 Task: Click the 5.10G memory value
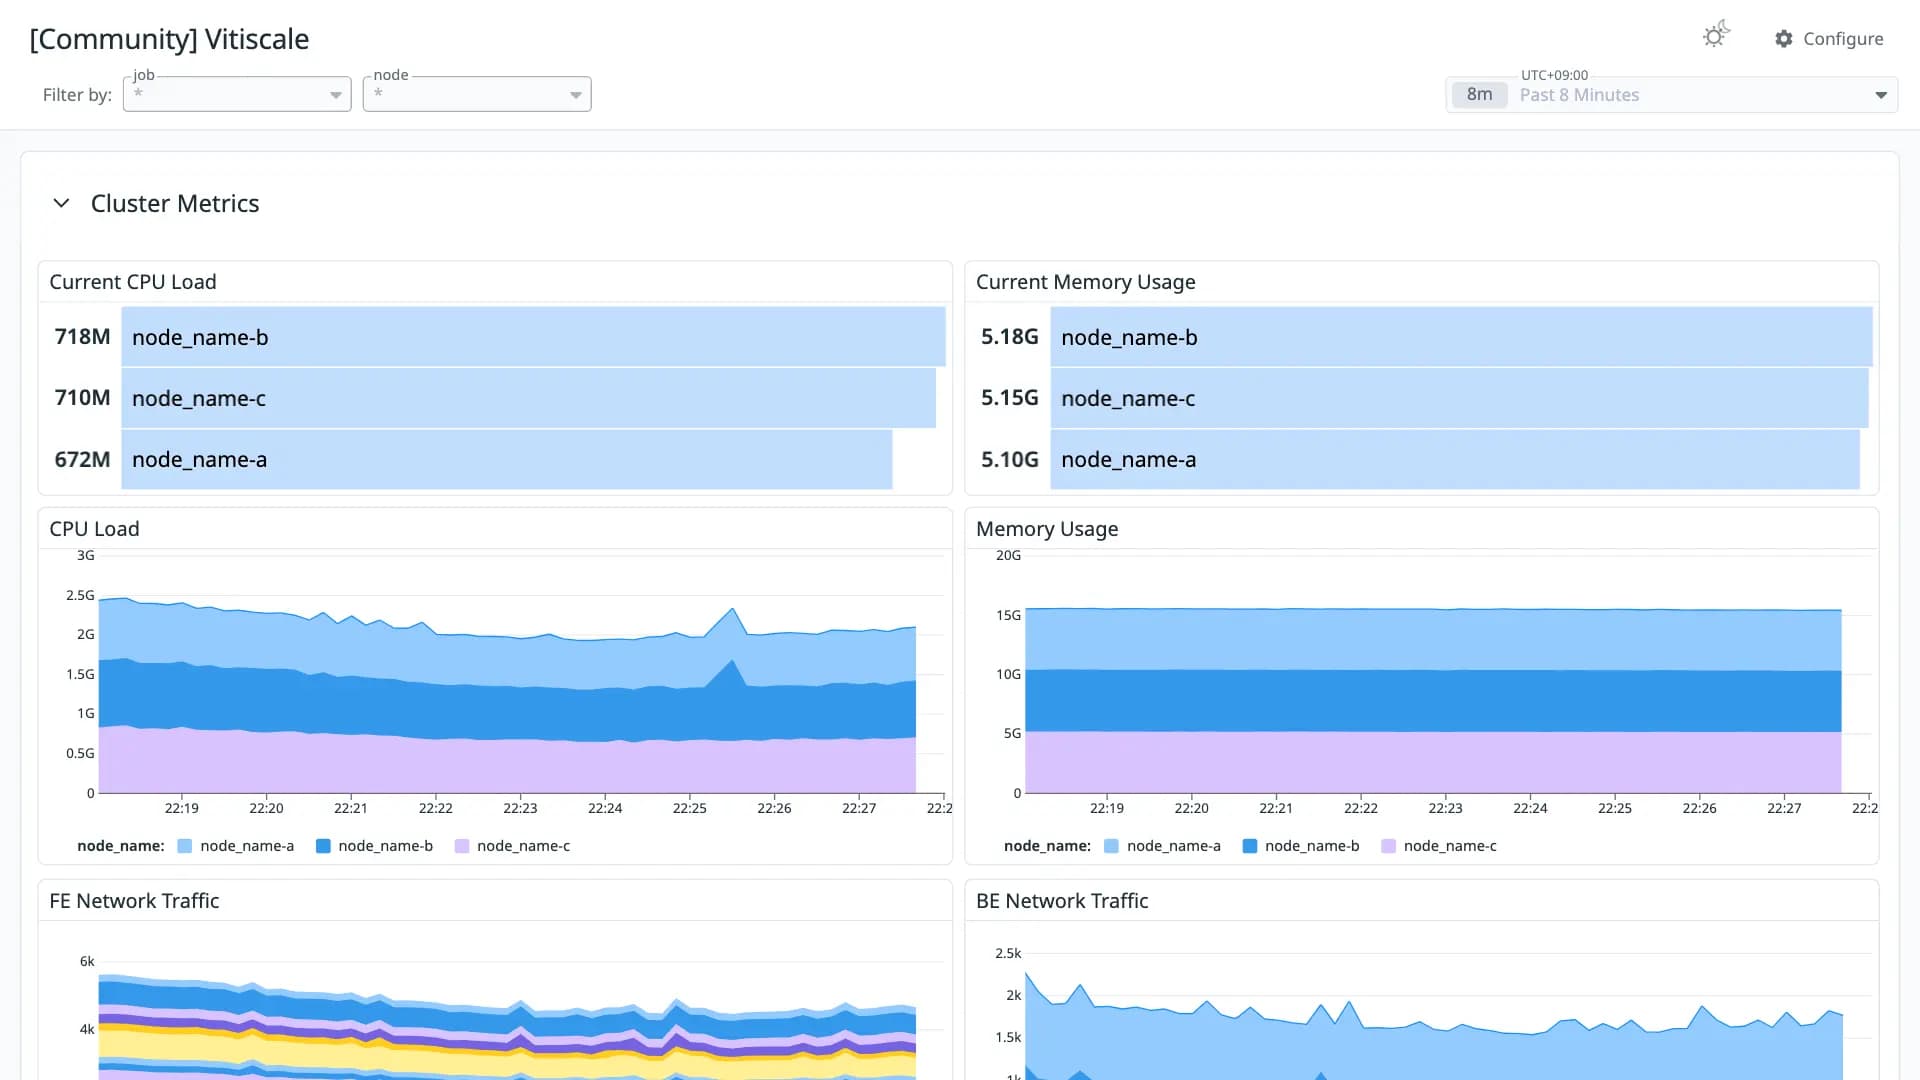click(1009, 459)
